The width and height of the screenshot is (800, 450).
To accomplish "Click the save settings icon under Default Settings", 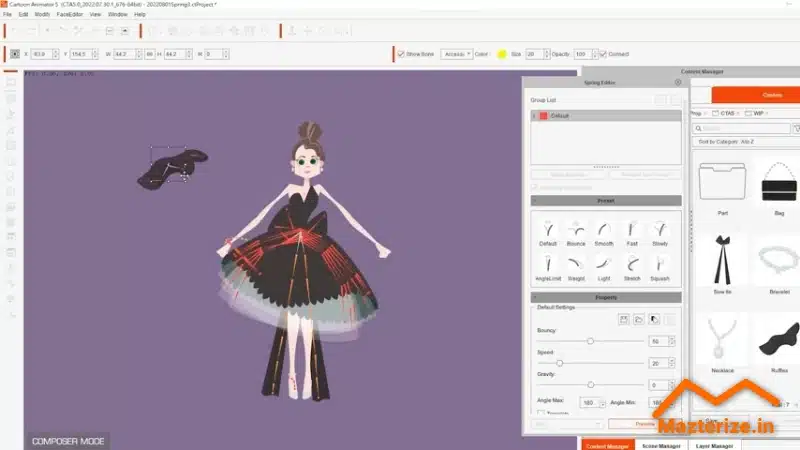I will [623, 319].
